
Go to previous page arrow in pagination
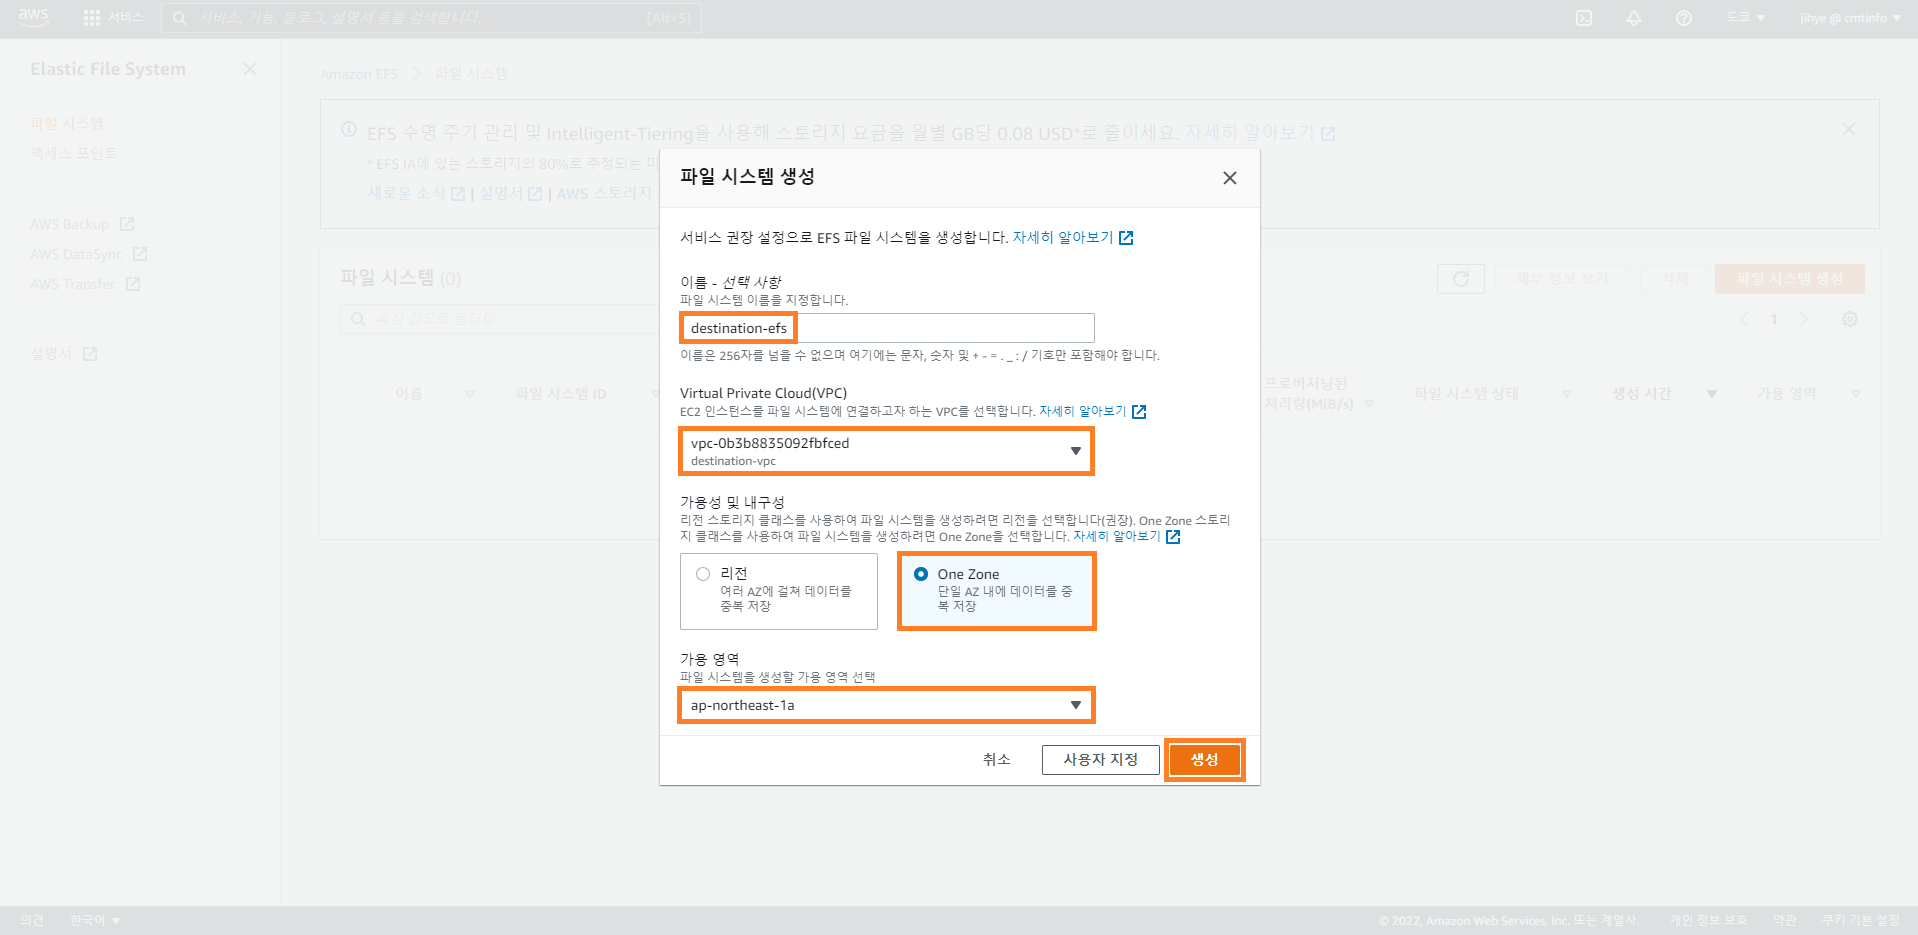1745,319
